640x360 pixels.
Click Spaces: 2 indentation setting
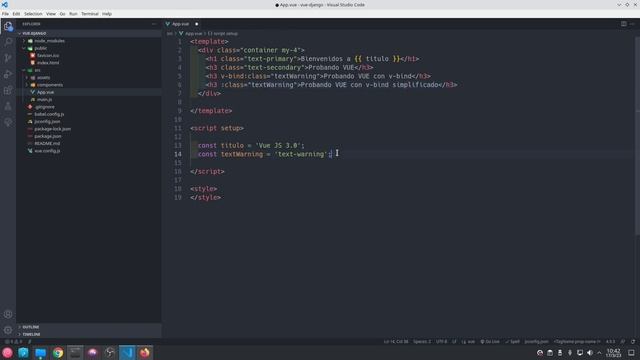[422, 342]
